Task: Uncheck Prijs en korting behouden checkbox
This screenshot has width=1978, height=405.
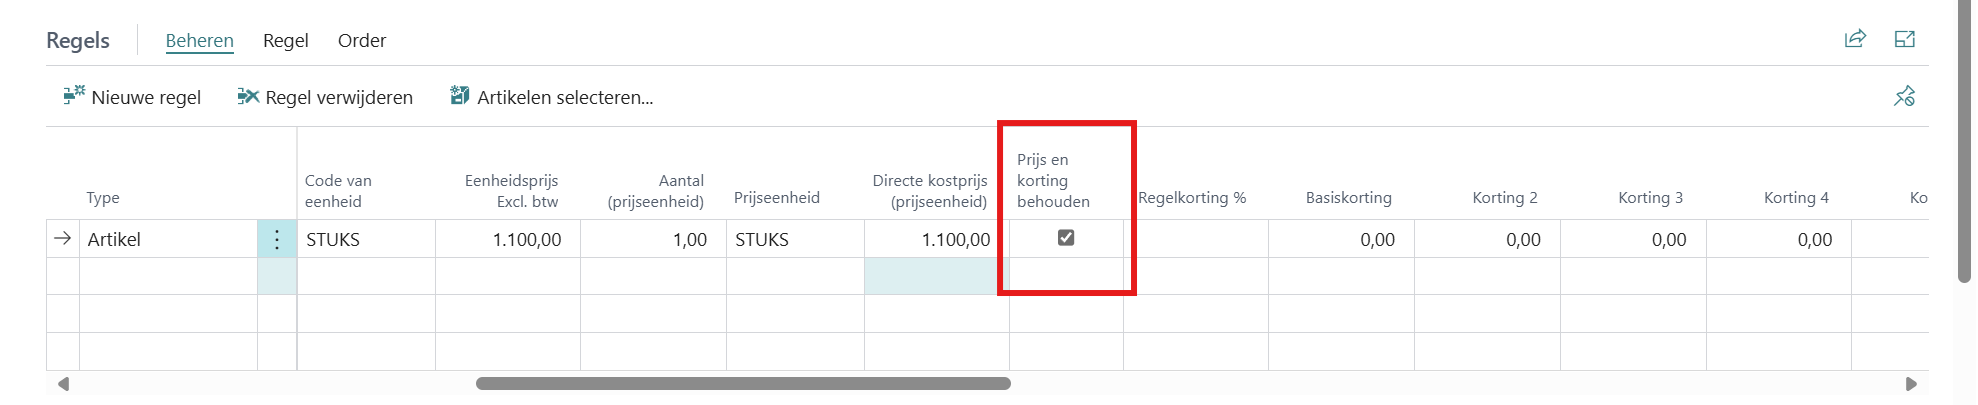Action: pos(1066,238)
